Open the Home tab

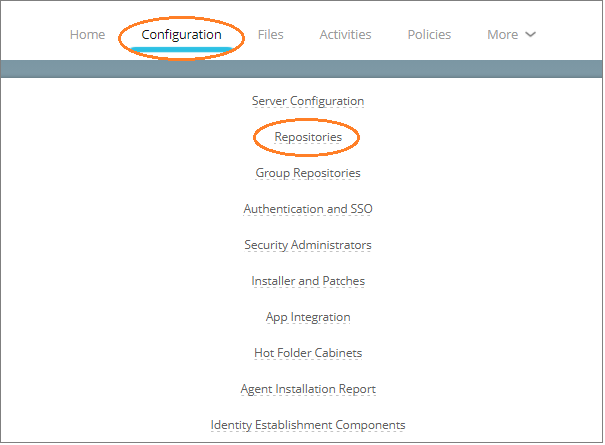(88, 35)
